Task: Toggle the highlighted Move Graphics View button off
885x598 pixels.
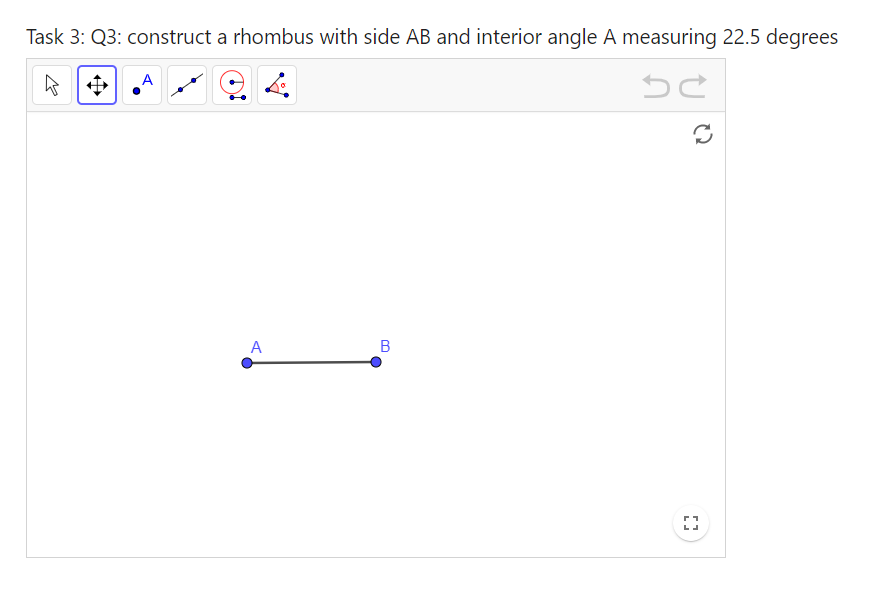Action: click(x=96, y=85)
